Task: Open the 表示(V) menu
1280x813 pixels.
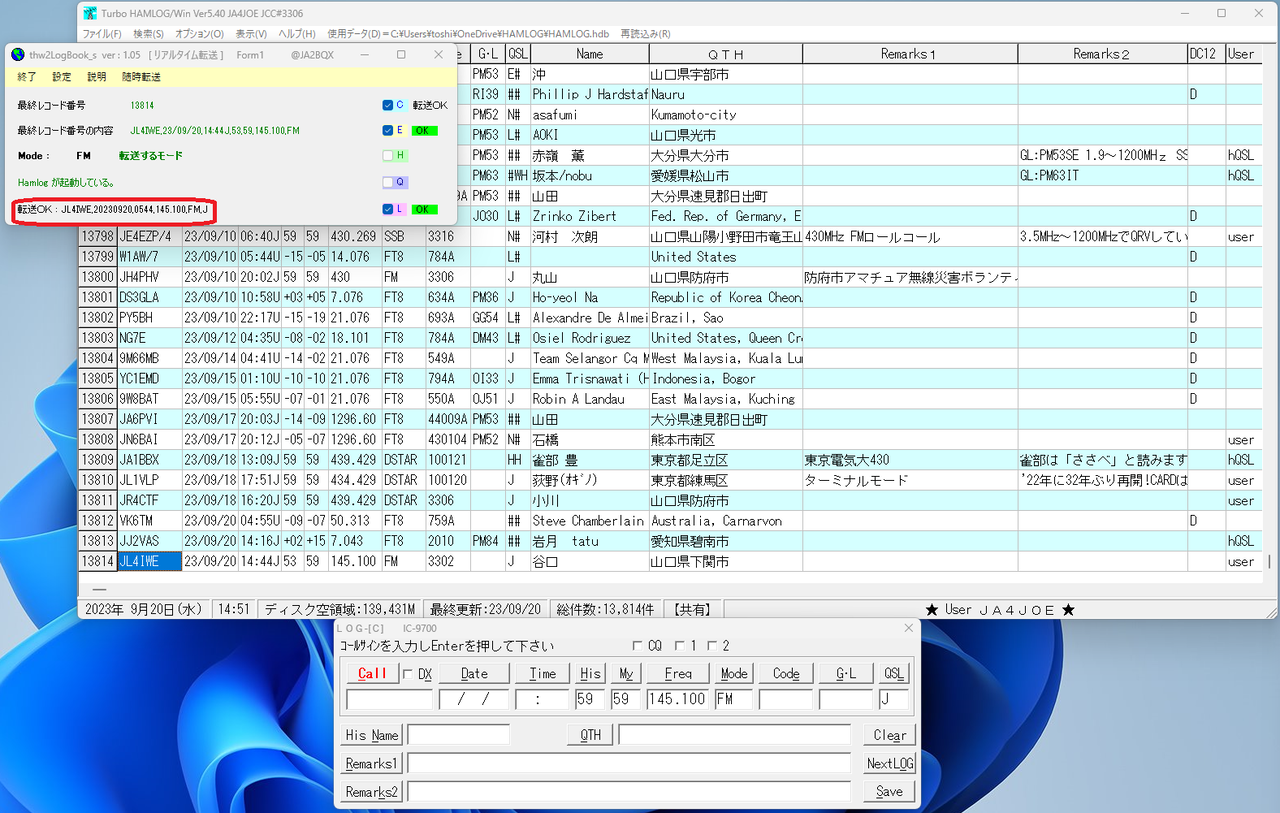Action: coord(251,34)
